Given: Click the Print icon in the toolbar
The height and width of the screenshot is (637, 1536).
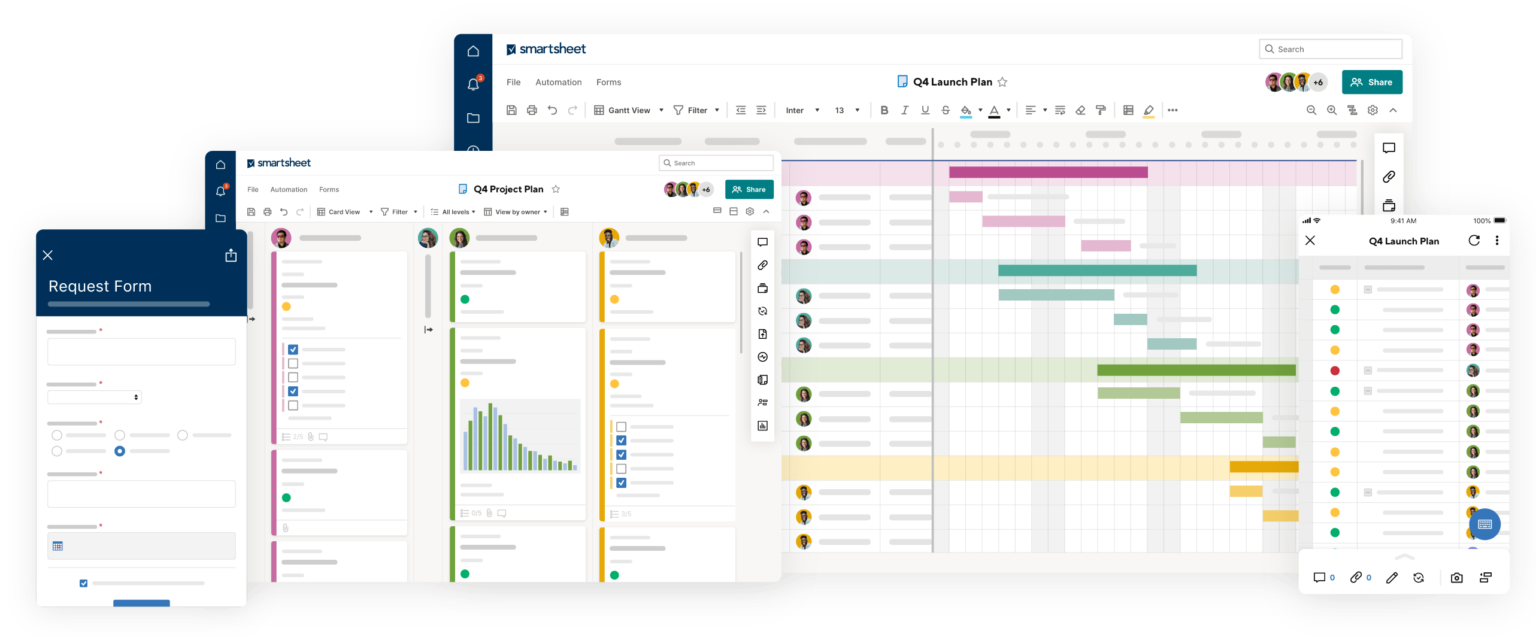Looking at the screenshot, I should point(532,110).
